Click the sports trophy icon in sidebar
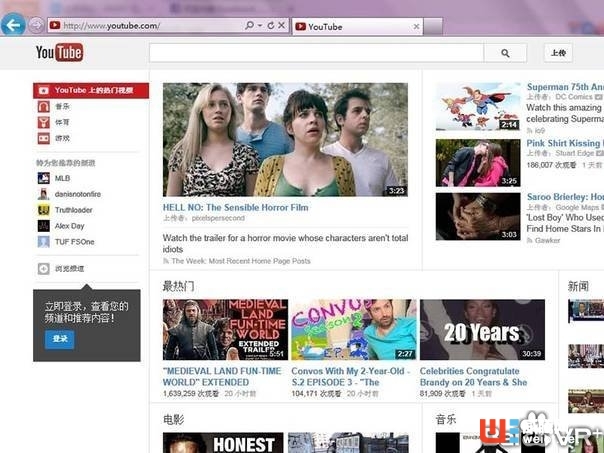This screenshot has height=453, width=604. pyautogui.click(x=44, y=122)
